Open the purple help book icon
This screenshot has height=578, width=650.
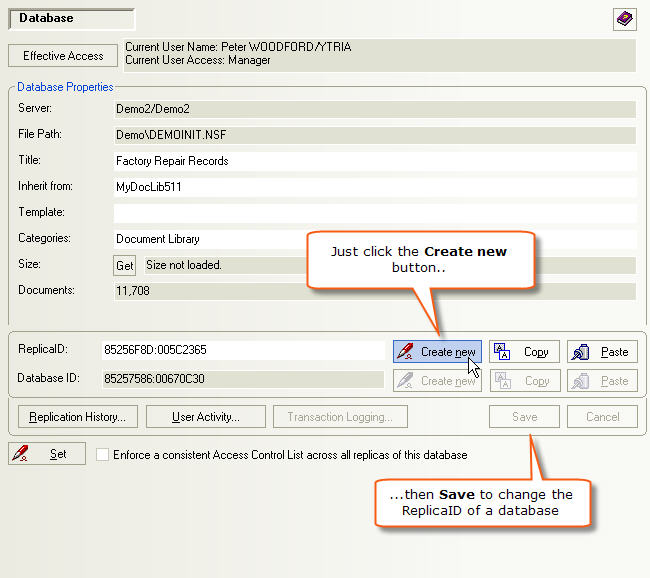[624, 19]
